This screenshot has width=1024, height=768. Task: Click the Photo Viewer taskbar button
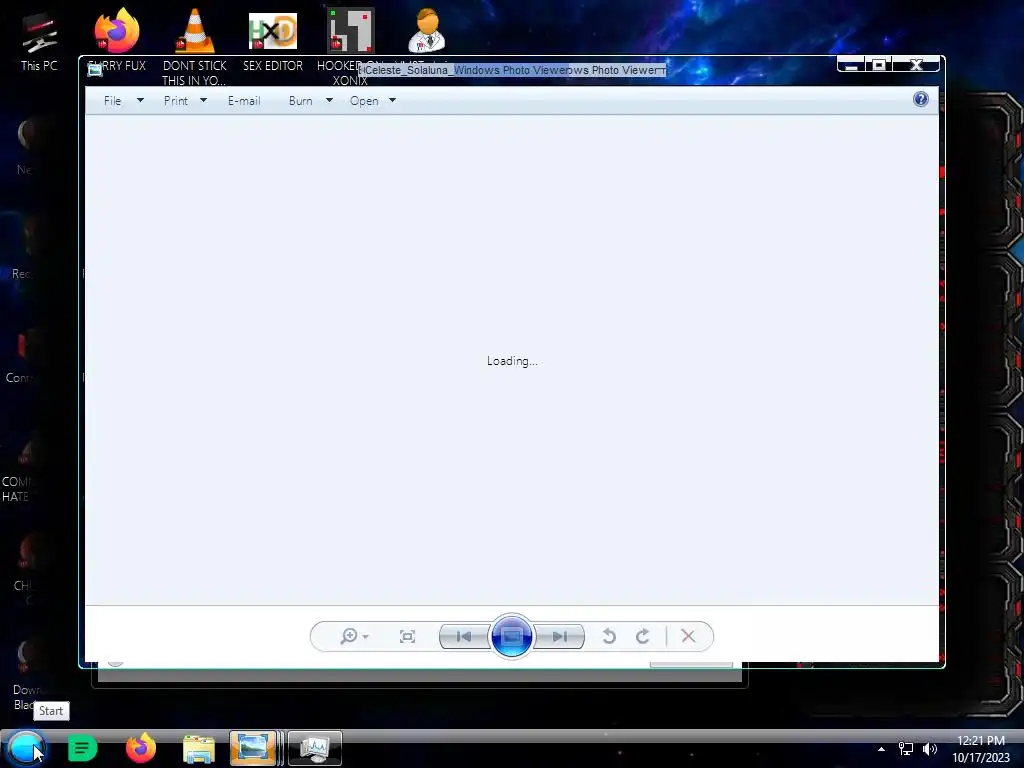[x=254, y=748]
